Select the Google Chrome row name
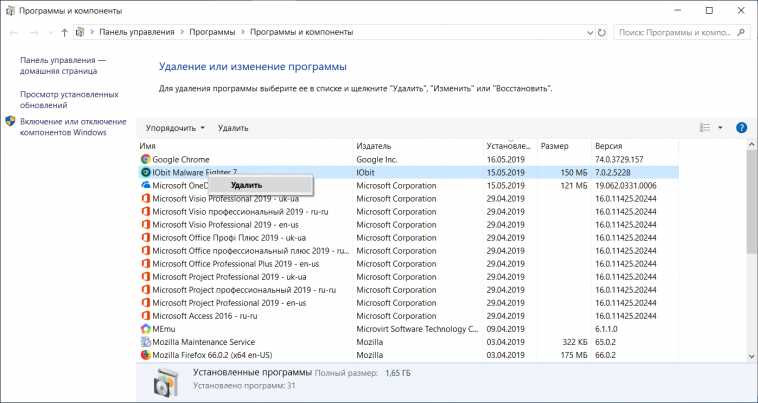This screenshot has width=758, height=403. (181, 159)
